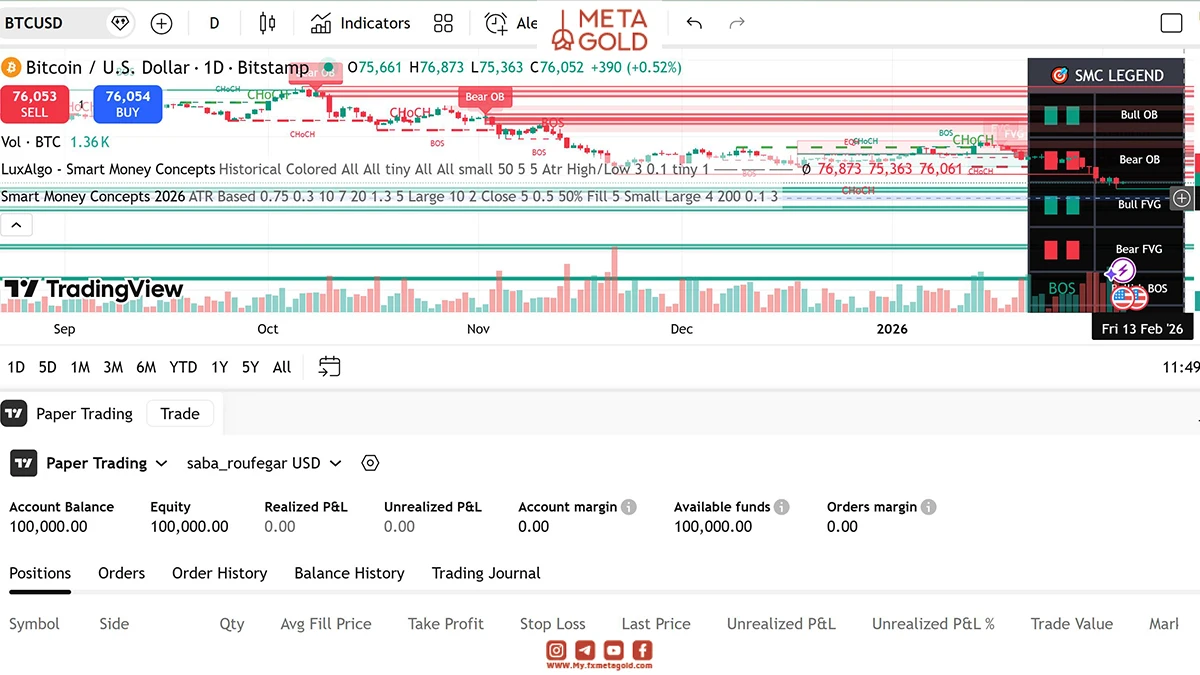
Task: Collapse the indicator legend with the chevron
Action: [17, 226]
